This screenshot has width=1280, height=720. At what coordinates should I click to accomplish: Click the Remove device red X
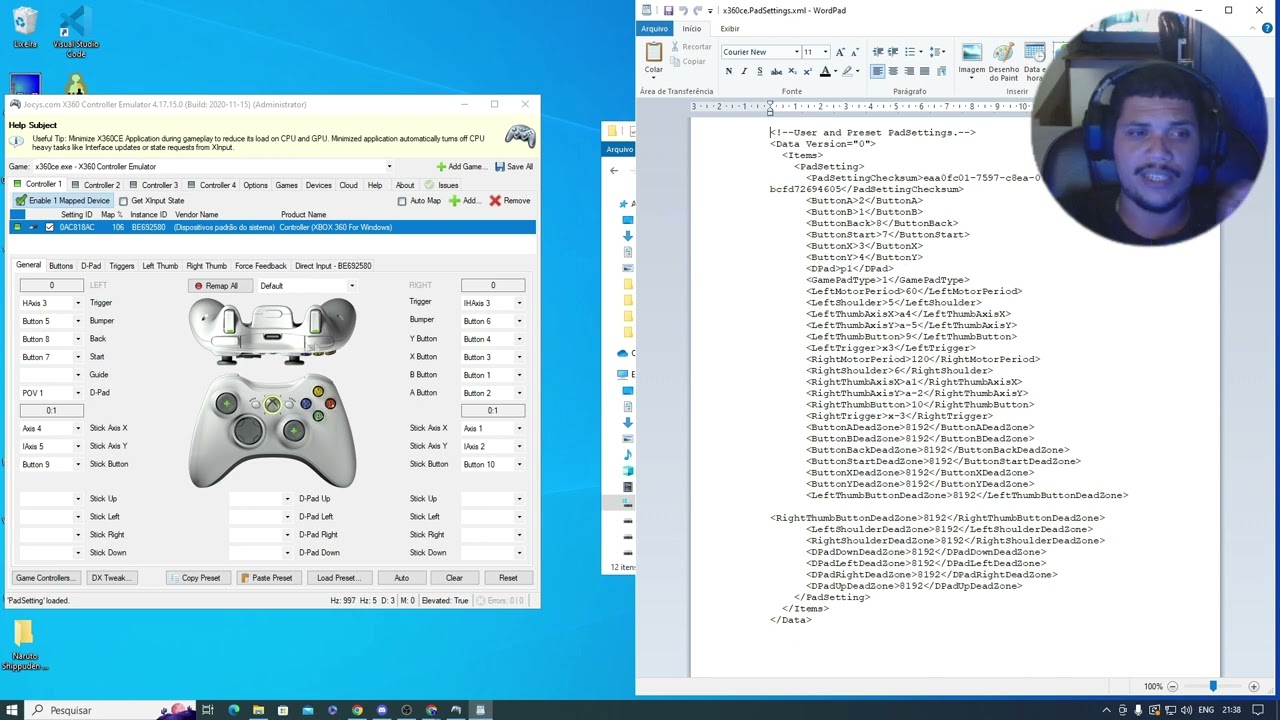click(x=495, y=201)
